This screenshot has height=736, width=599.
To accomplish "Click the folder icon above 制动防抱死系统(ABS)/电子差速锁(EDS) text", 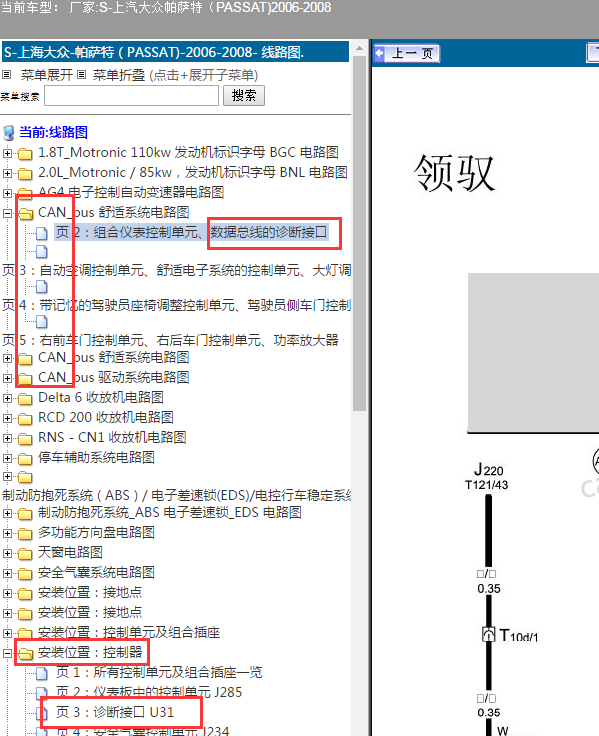I will coord(25,477).
